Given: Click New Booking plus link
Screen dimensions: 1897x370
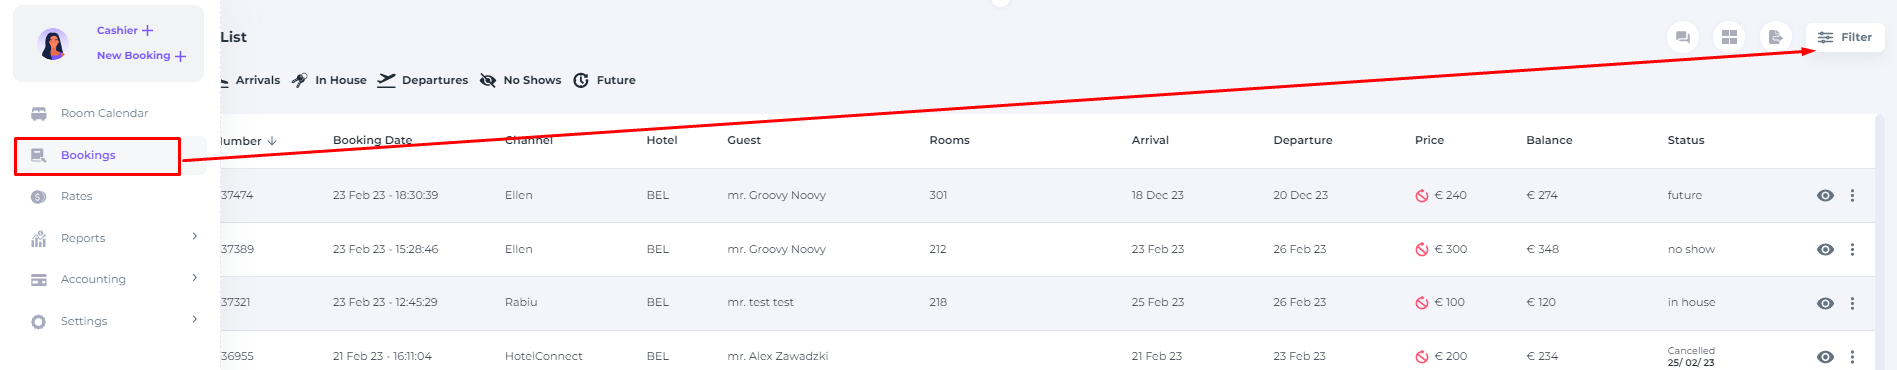Looking at the screenshot, I should pyautogui.click(x=141, y=56).
